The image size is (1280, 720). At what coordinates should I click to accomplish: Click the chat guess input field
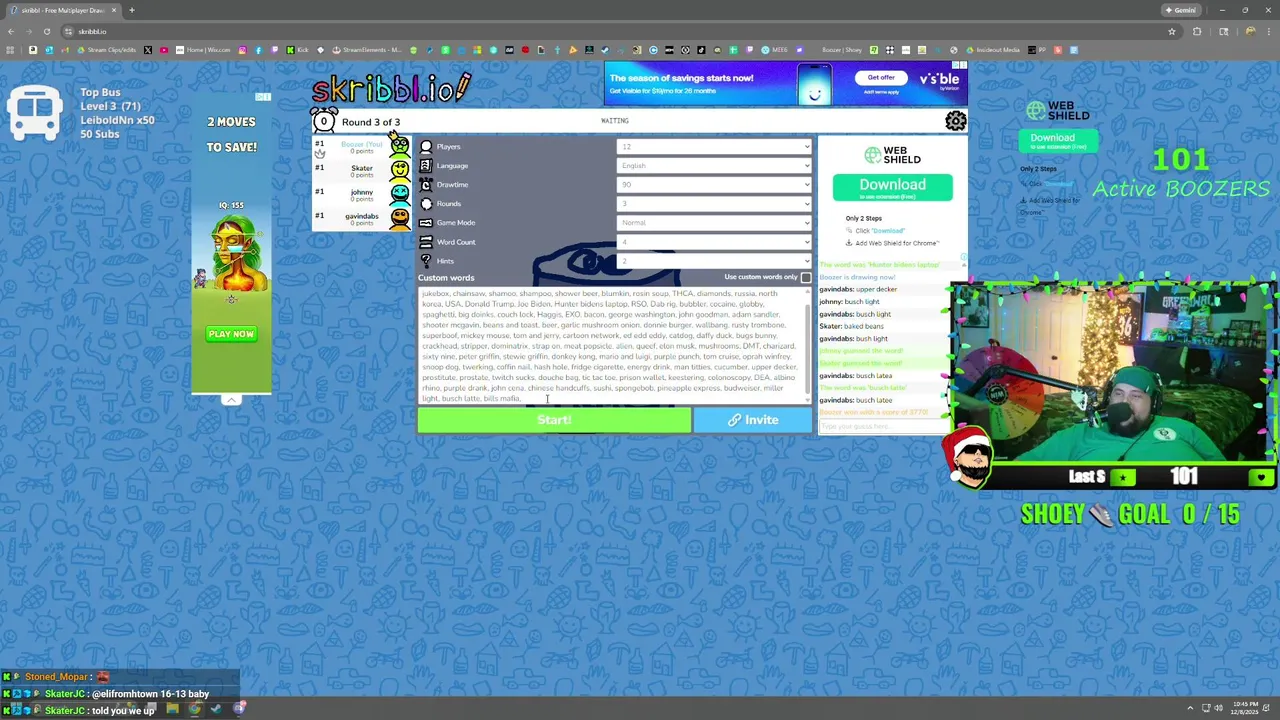point(883,427)
